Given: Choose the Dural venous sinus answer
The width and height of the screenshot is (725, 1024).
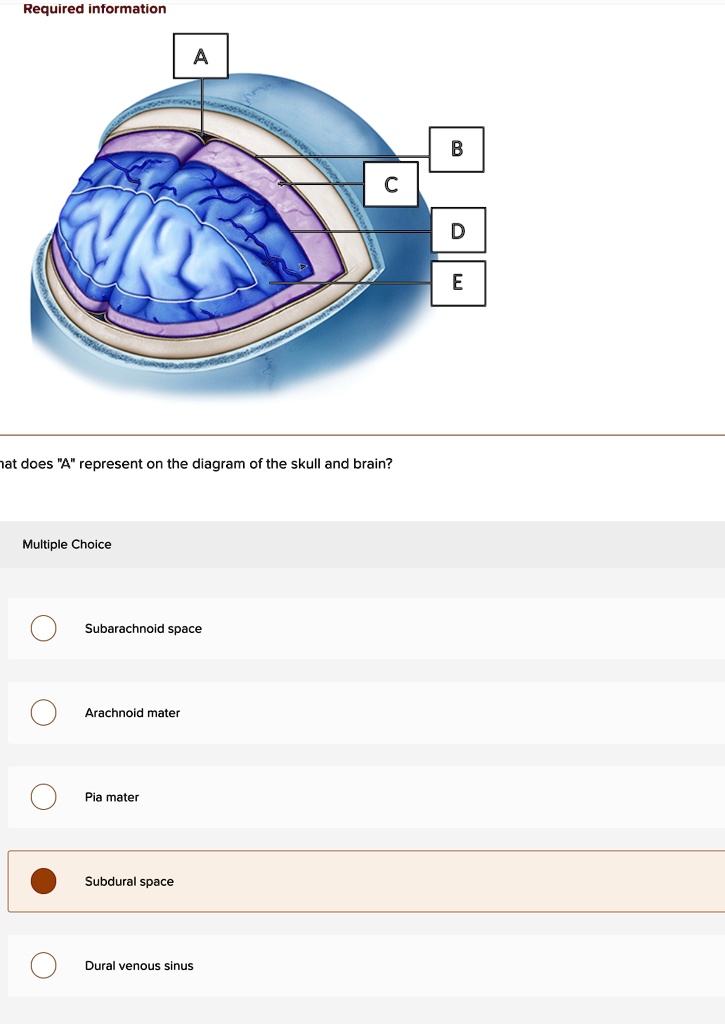Looking at the screenshot, I should (x=44, y=966).
